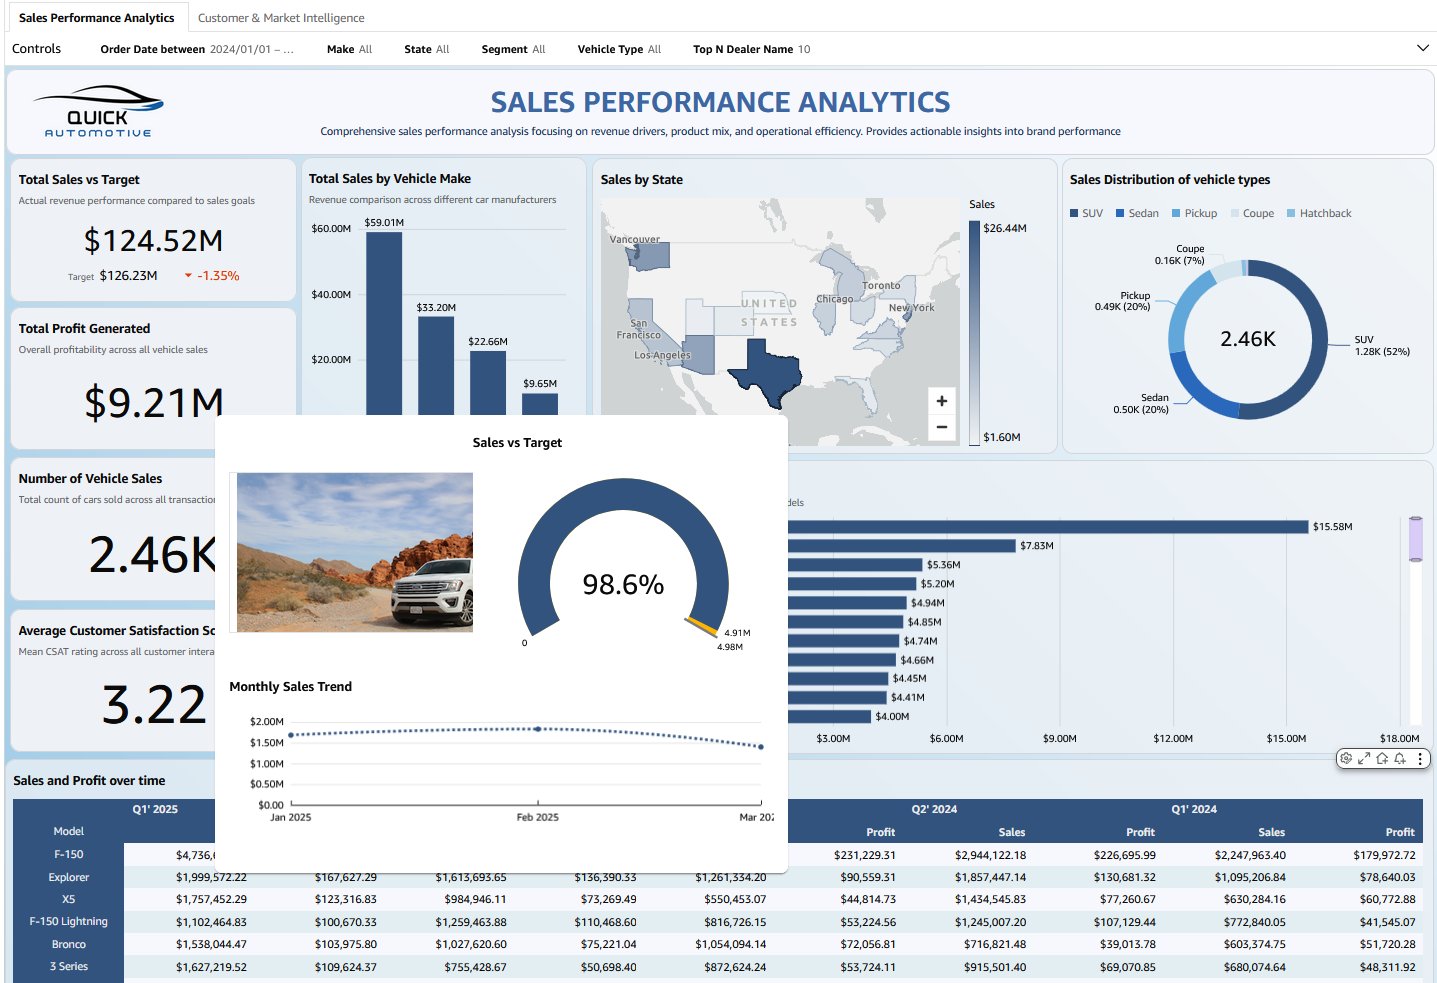Expand the Controls panel chevron

pos(1422,48)
